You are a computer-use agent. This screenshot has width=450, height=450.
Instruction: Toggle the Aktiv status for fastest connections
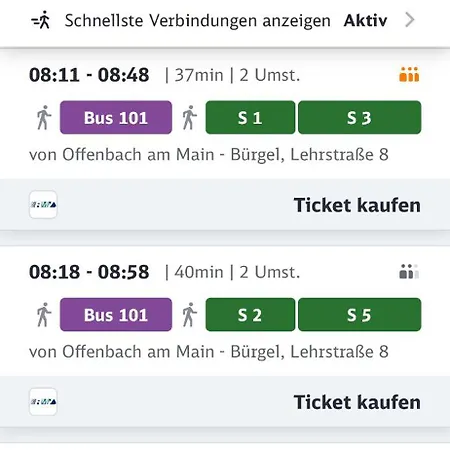365,20
